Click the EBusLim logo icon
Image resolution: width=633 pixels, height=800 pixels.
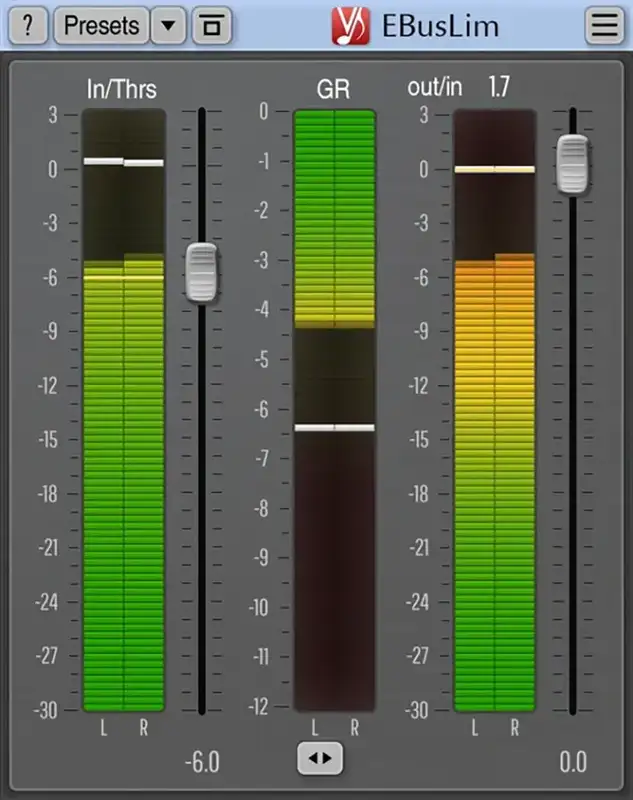click(x=350, y=26)
